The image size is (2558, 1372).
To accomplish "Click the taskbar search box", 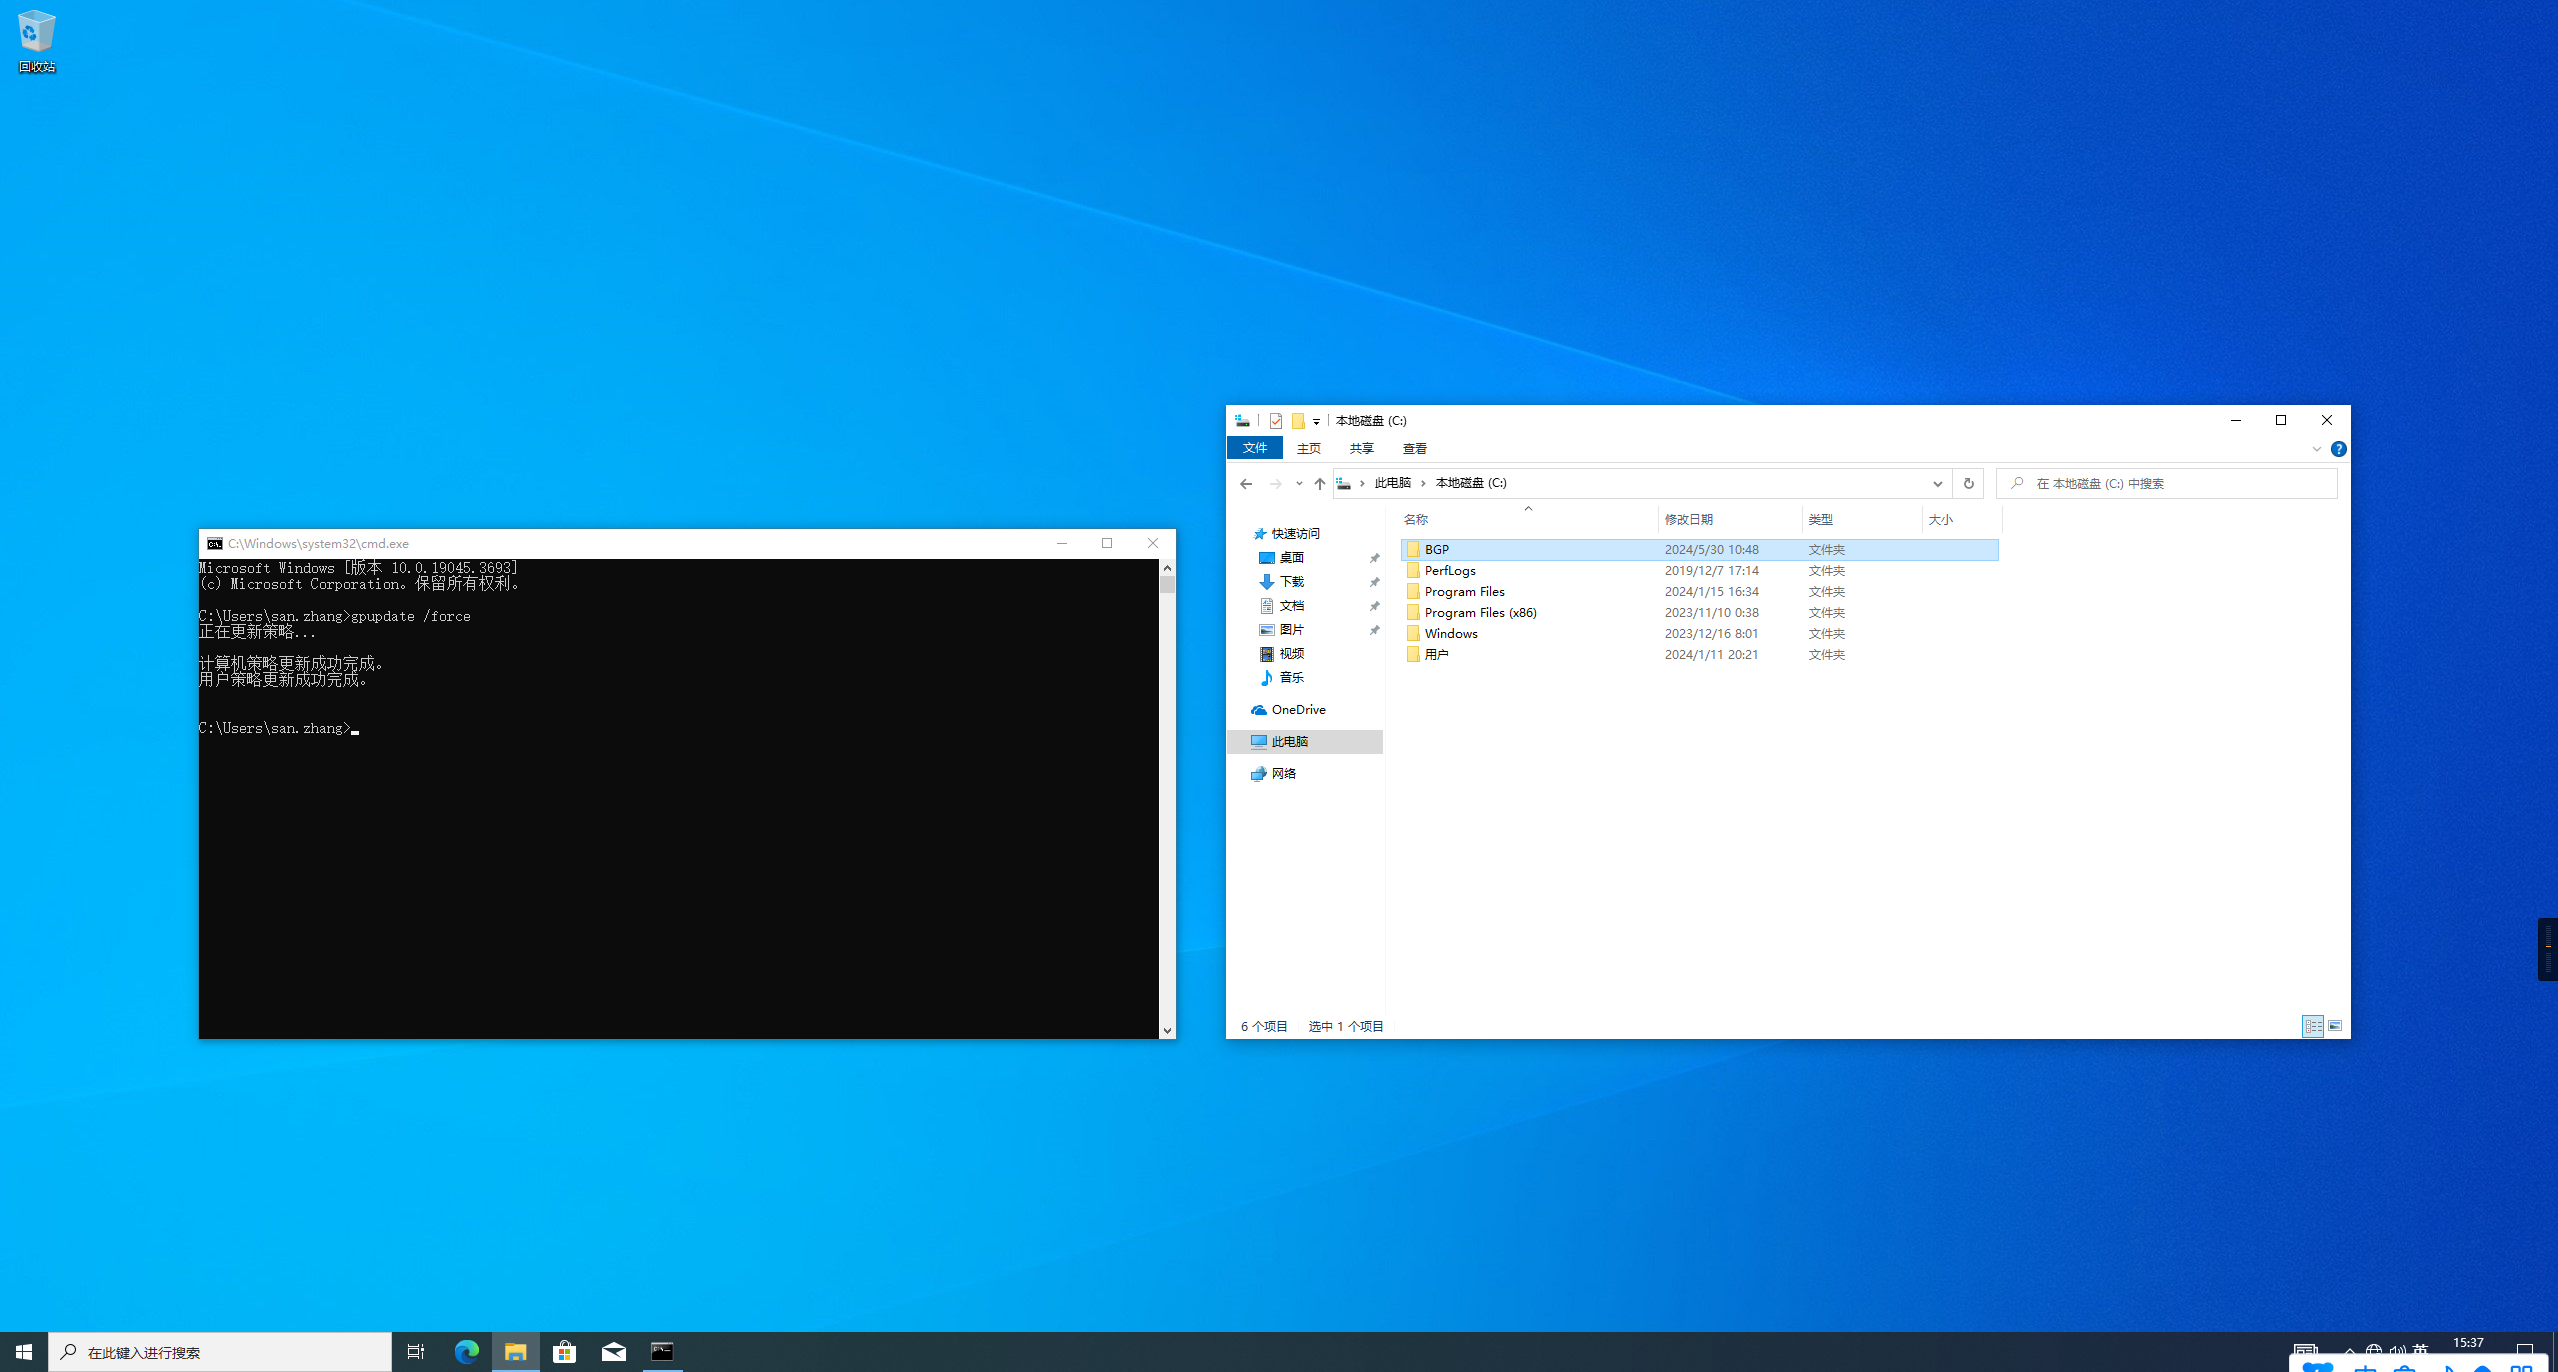I will 220,1352.
